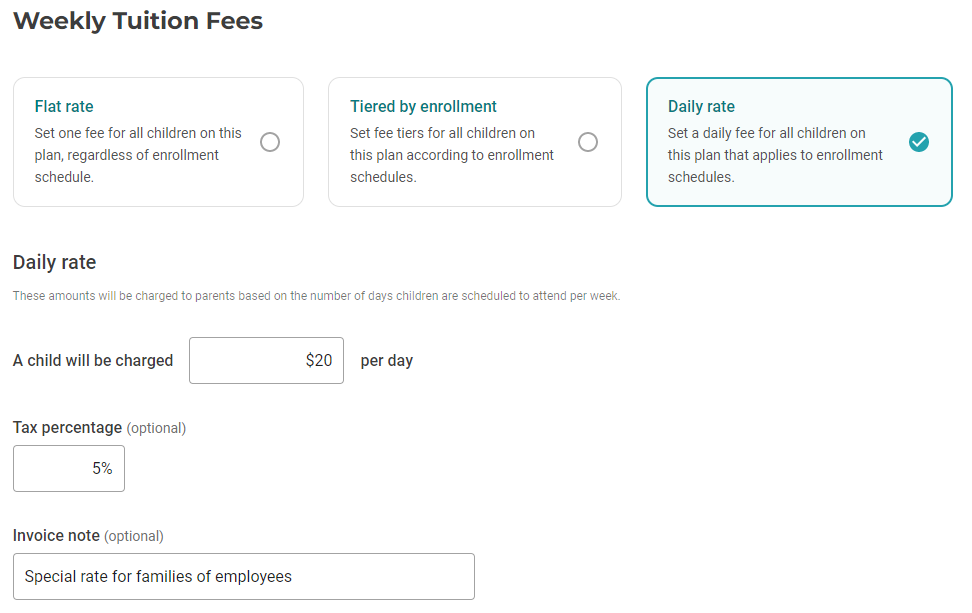
Task: Select the Tiered by enrollment radio button
Action: pyautogui.click(x=587, y=142)
